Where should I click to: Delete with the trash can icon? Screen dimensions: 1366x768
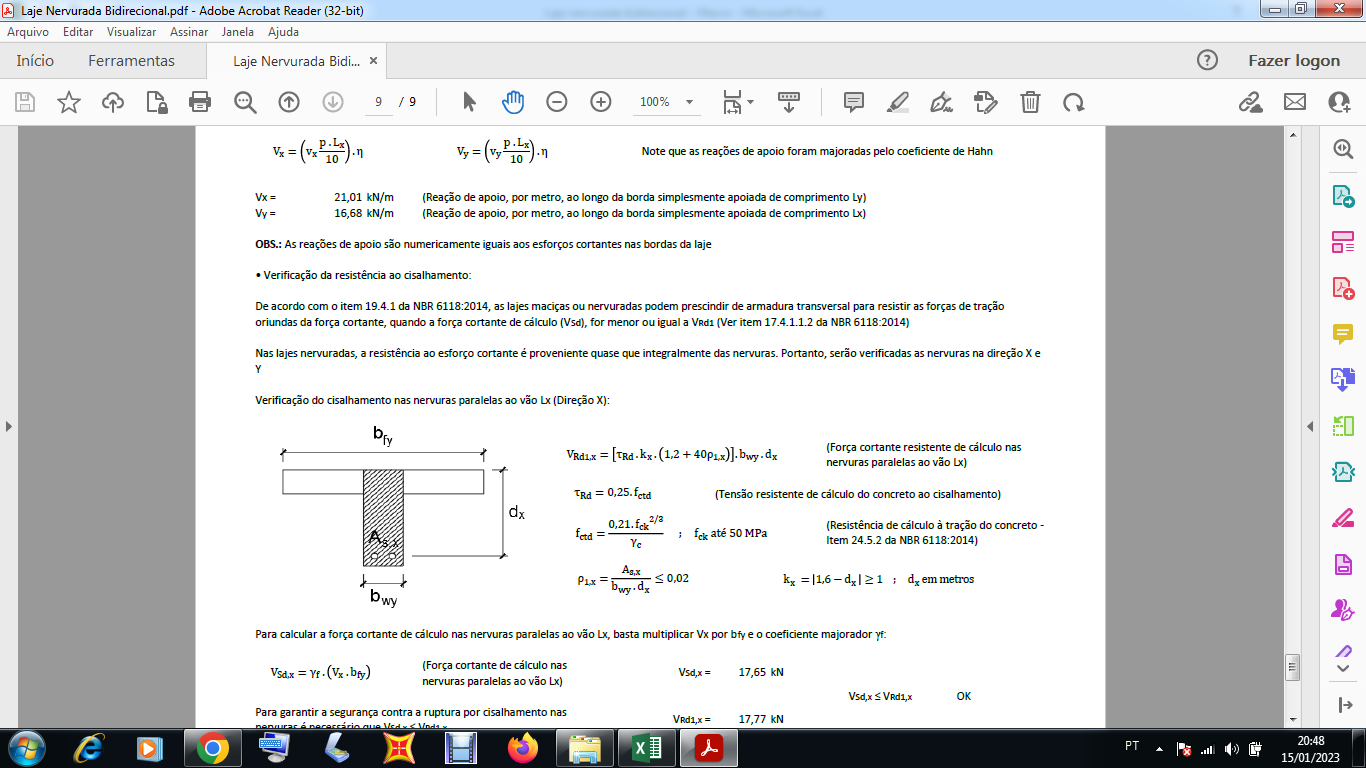point(1030,102)
